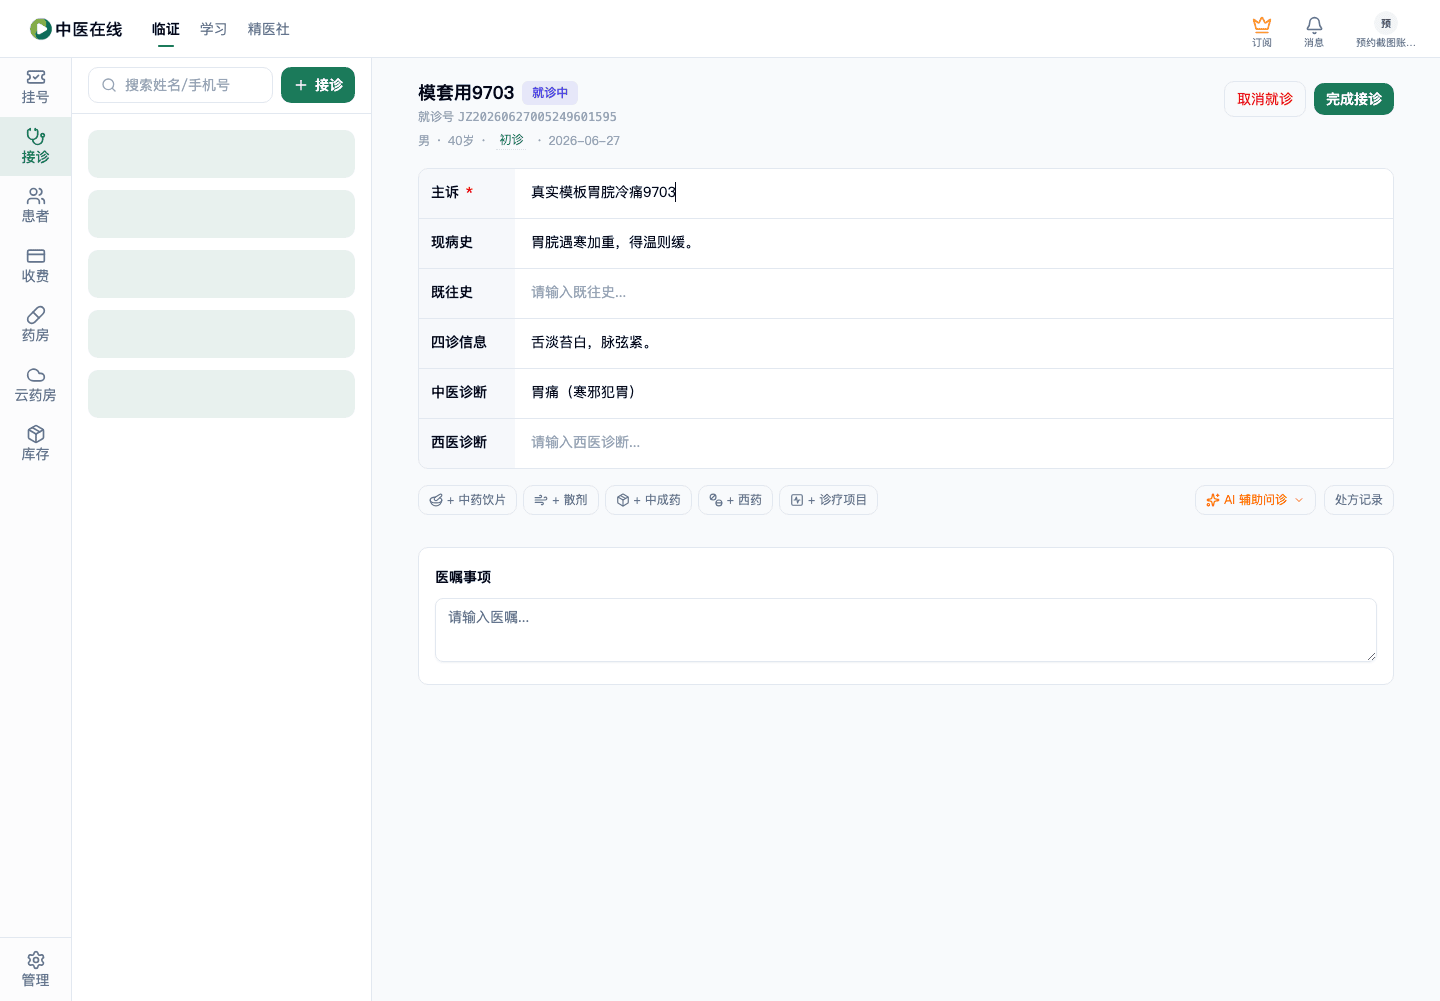Click the 初诊 tag
The image size is (1440, 1001).
(x=511, y=140)
